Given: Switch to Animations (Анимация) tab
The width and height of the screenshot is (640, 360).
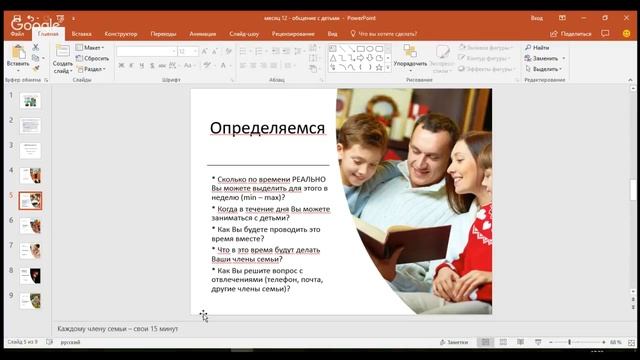Looking at the screenshot, I should coord(203,34).
